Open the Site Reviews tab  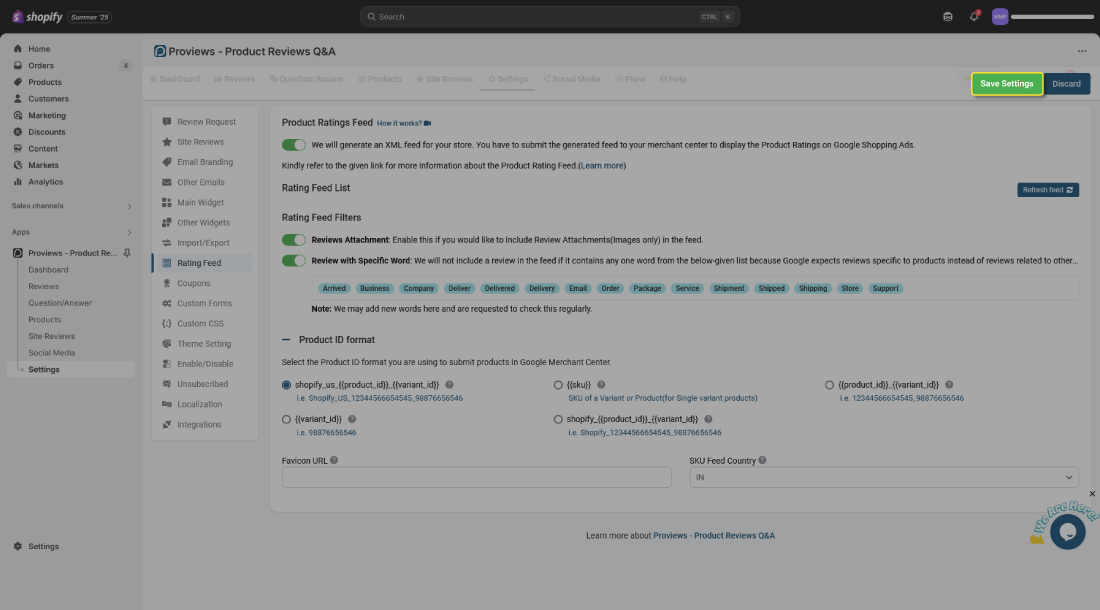pyautogui.click(x=444, y=79)
